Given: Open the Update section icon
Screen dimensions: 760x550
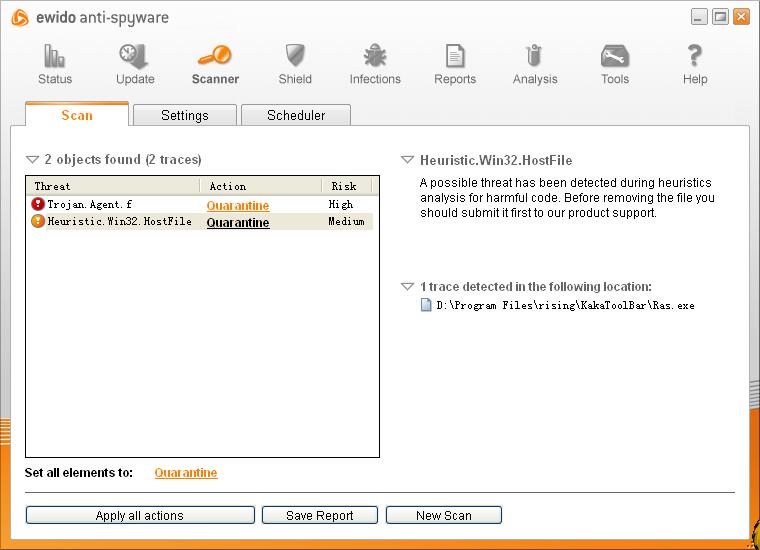Looking at the screenshot, I should pyautogui.click(x=134, y=56).
